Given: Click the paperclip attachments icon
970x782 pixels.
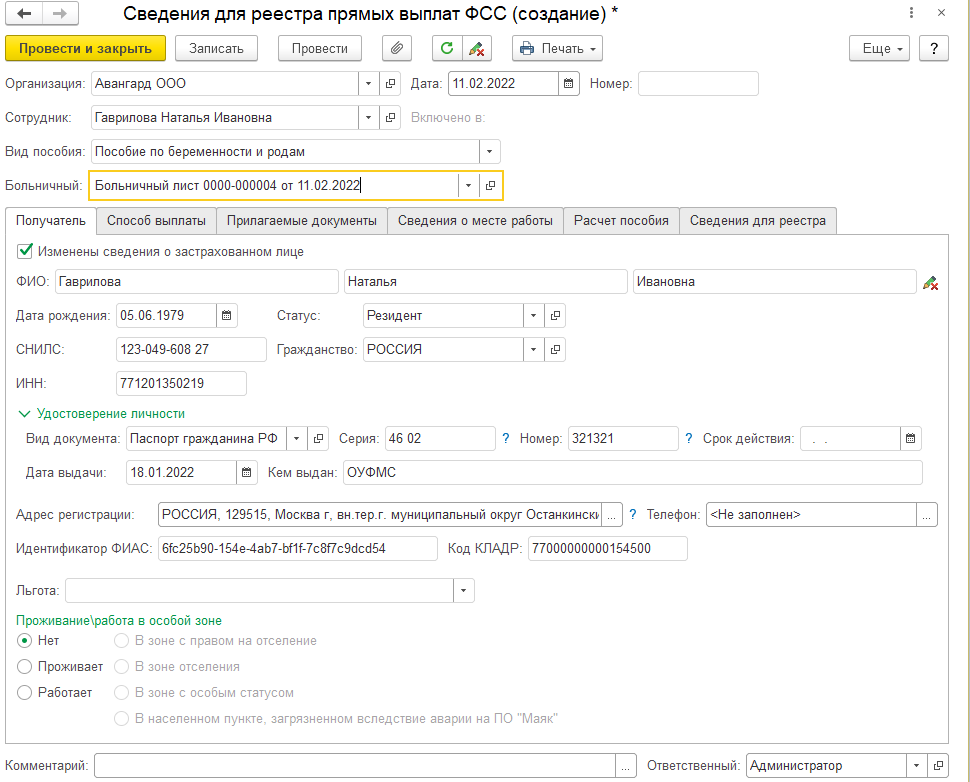Looking at the screenshot, I should [x=397, y=48].
